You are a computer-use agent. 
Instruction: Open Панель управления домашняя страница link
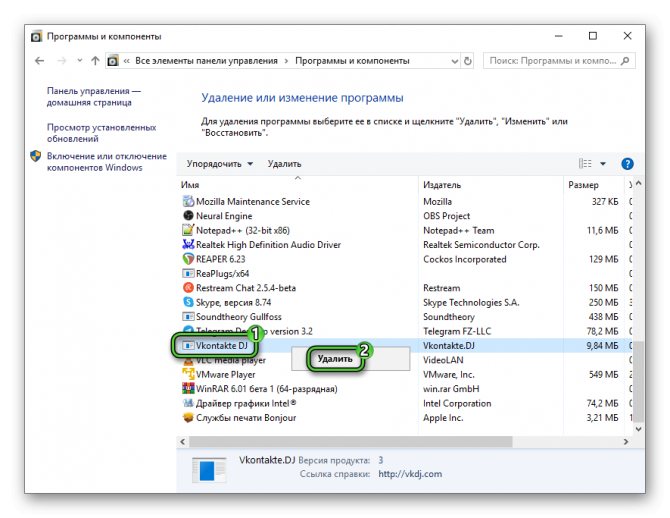pyautogui.click(x=94, y=97)
